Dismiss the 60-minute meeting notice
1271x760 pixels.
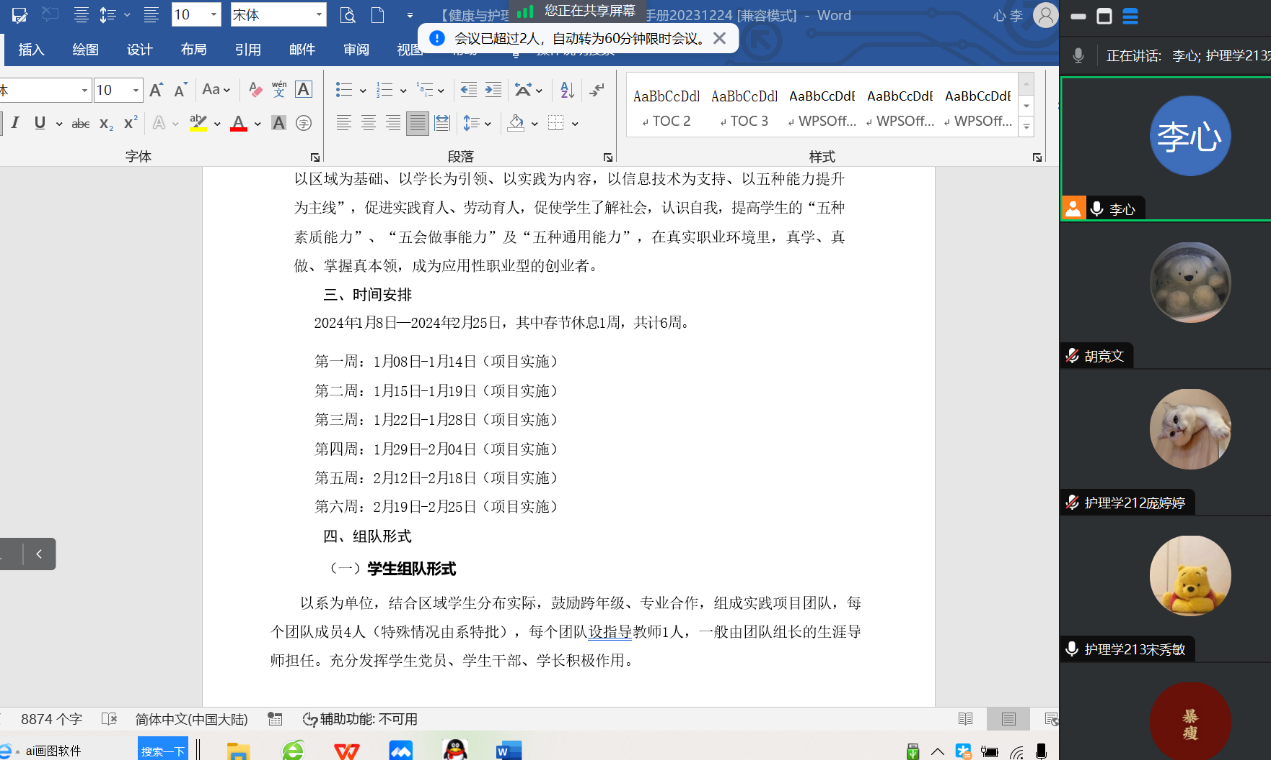(719, 39)
